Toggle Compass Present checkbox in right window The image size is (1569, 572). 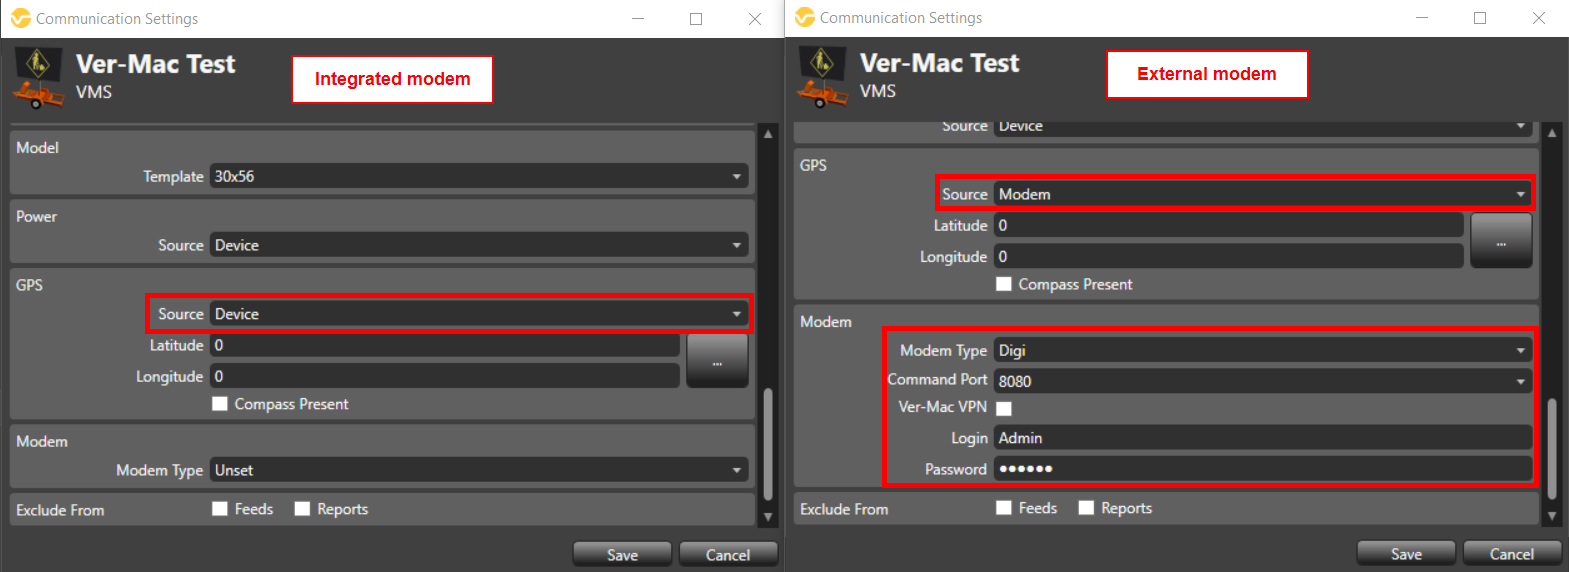pyautogui.click(x=1004, y=284)
